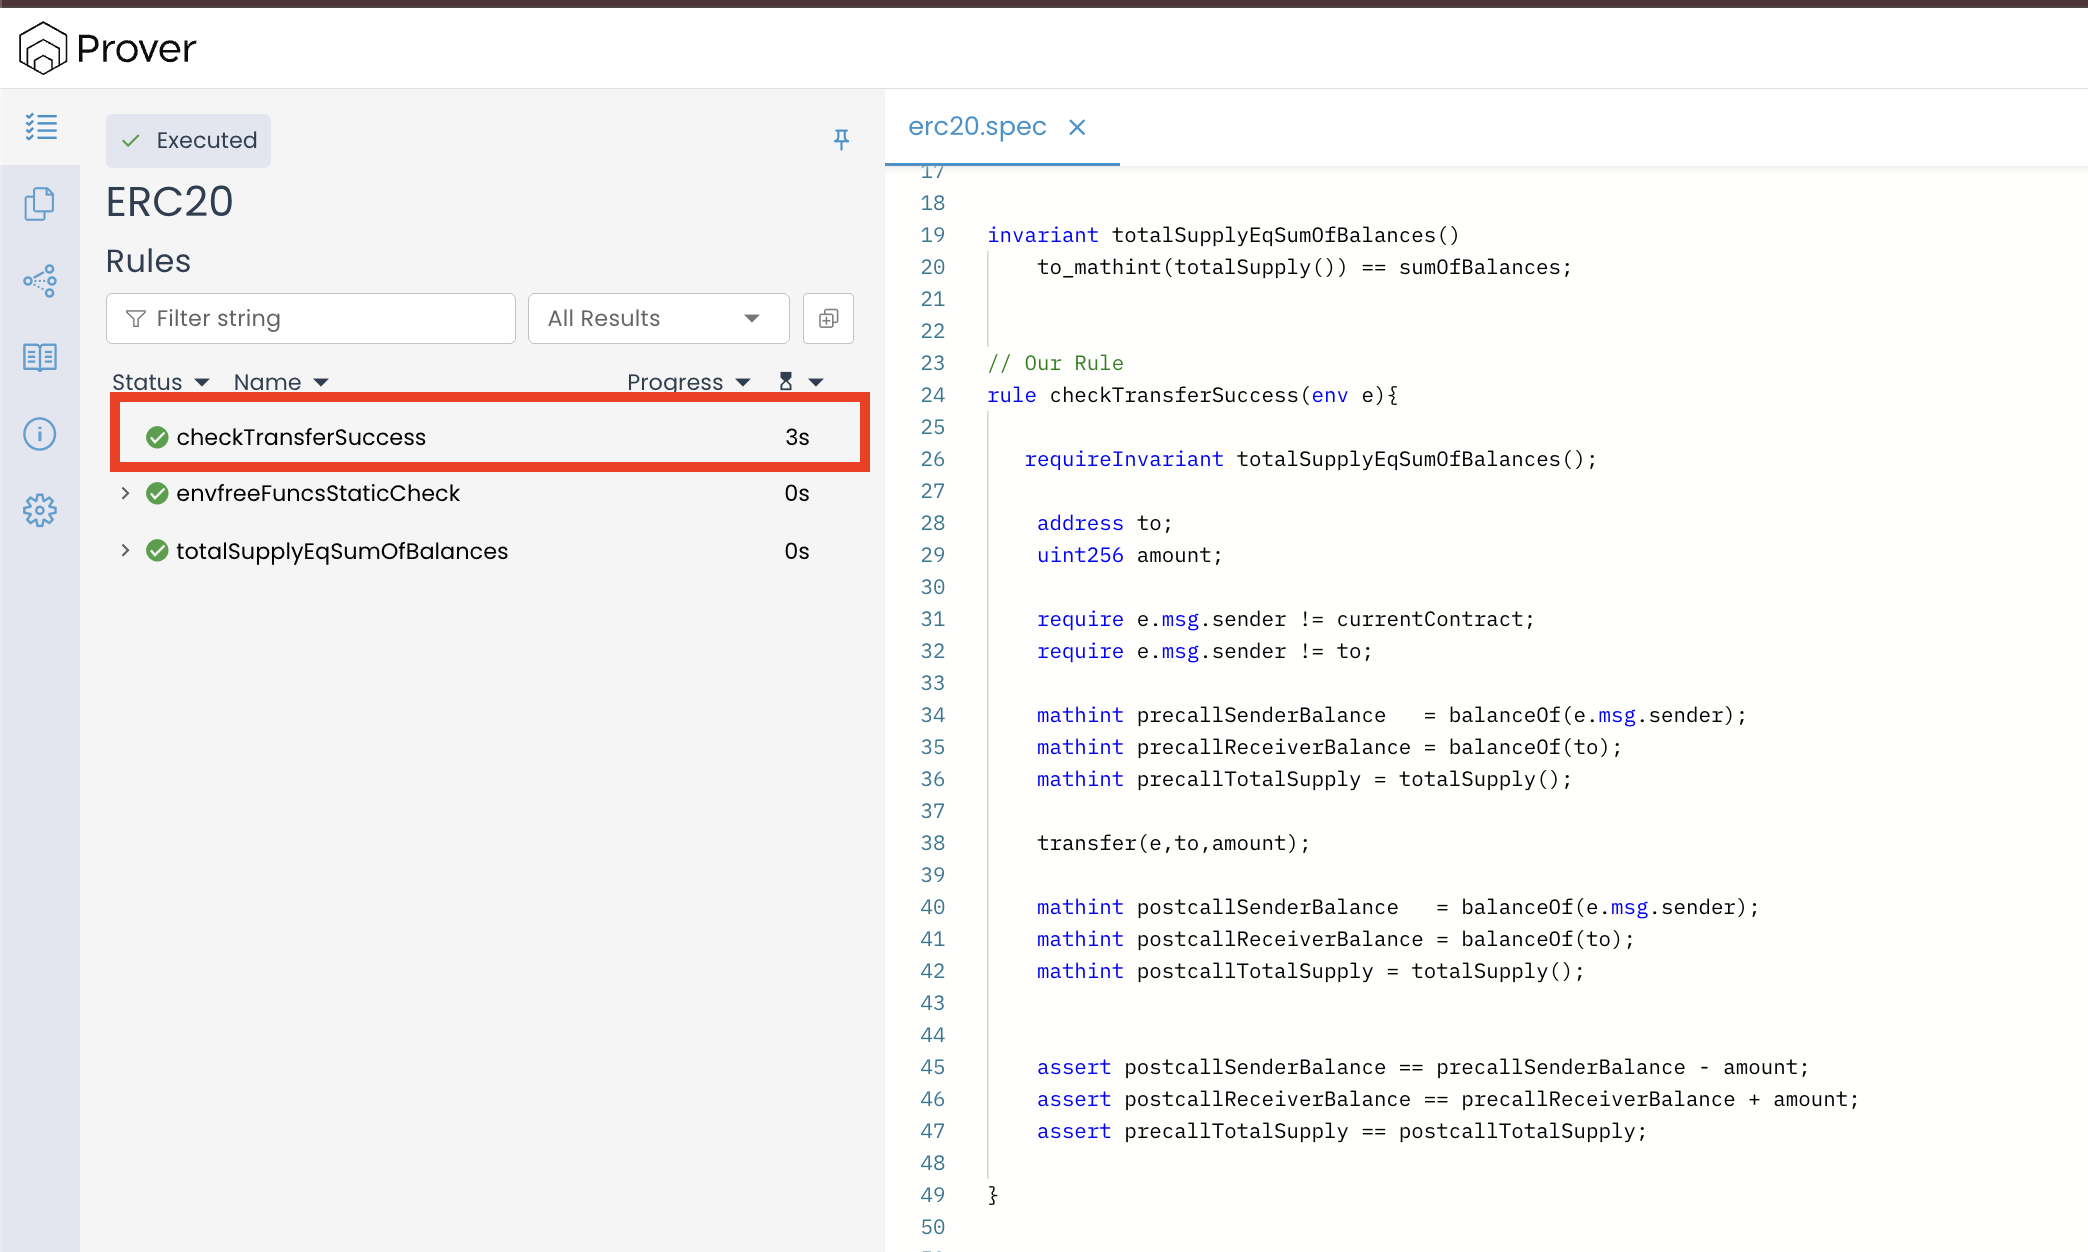This screenshot has height=1252, width=2088.
Task: Sort by the Name column header
Action: tap(280, 382)
